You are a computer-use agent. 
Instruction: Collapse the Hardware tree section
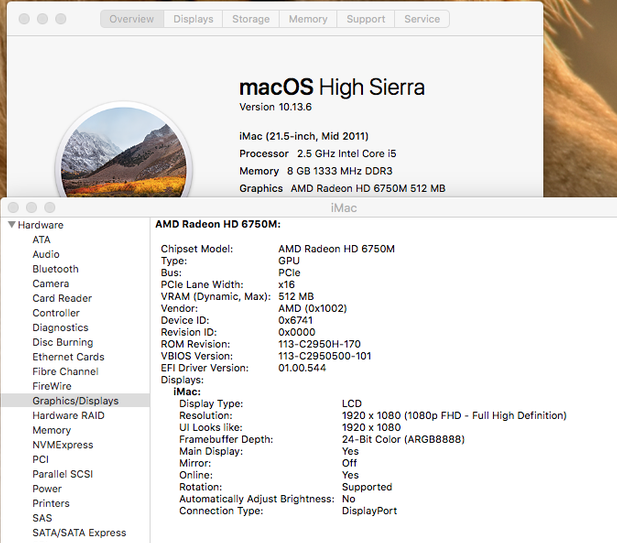pyautogui.click(x=12, y=225)
